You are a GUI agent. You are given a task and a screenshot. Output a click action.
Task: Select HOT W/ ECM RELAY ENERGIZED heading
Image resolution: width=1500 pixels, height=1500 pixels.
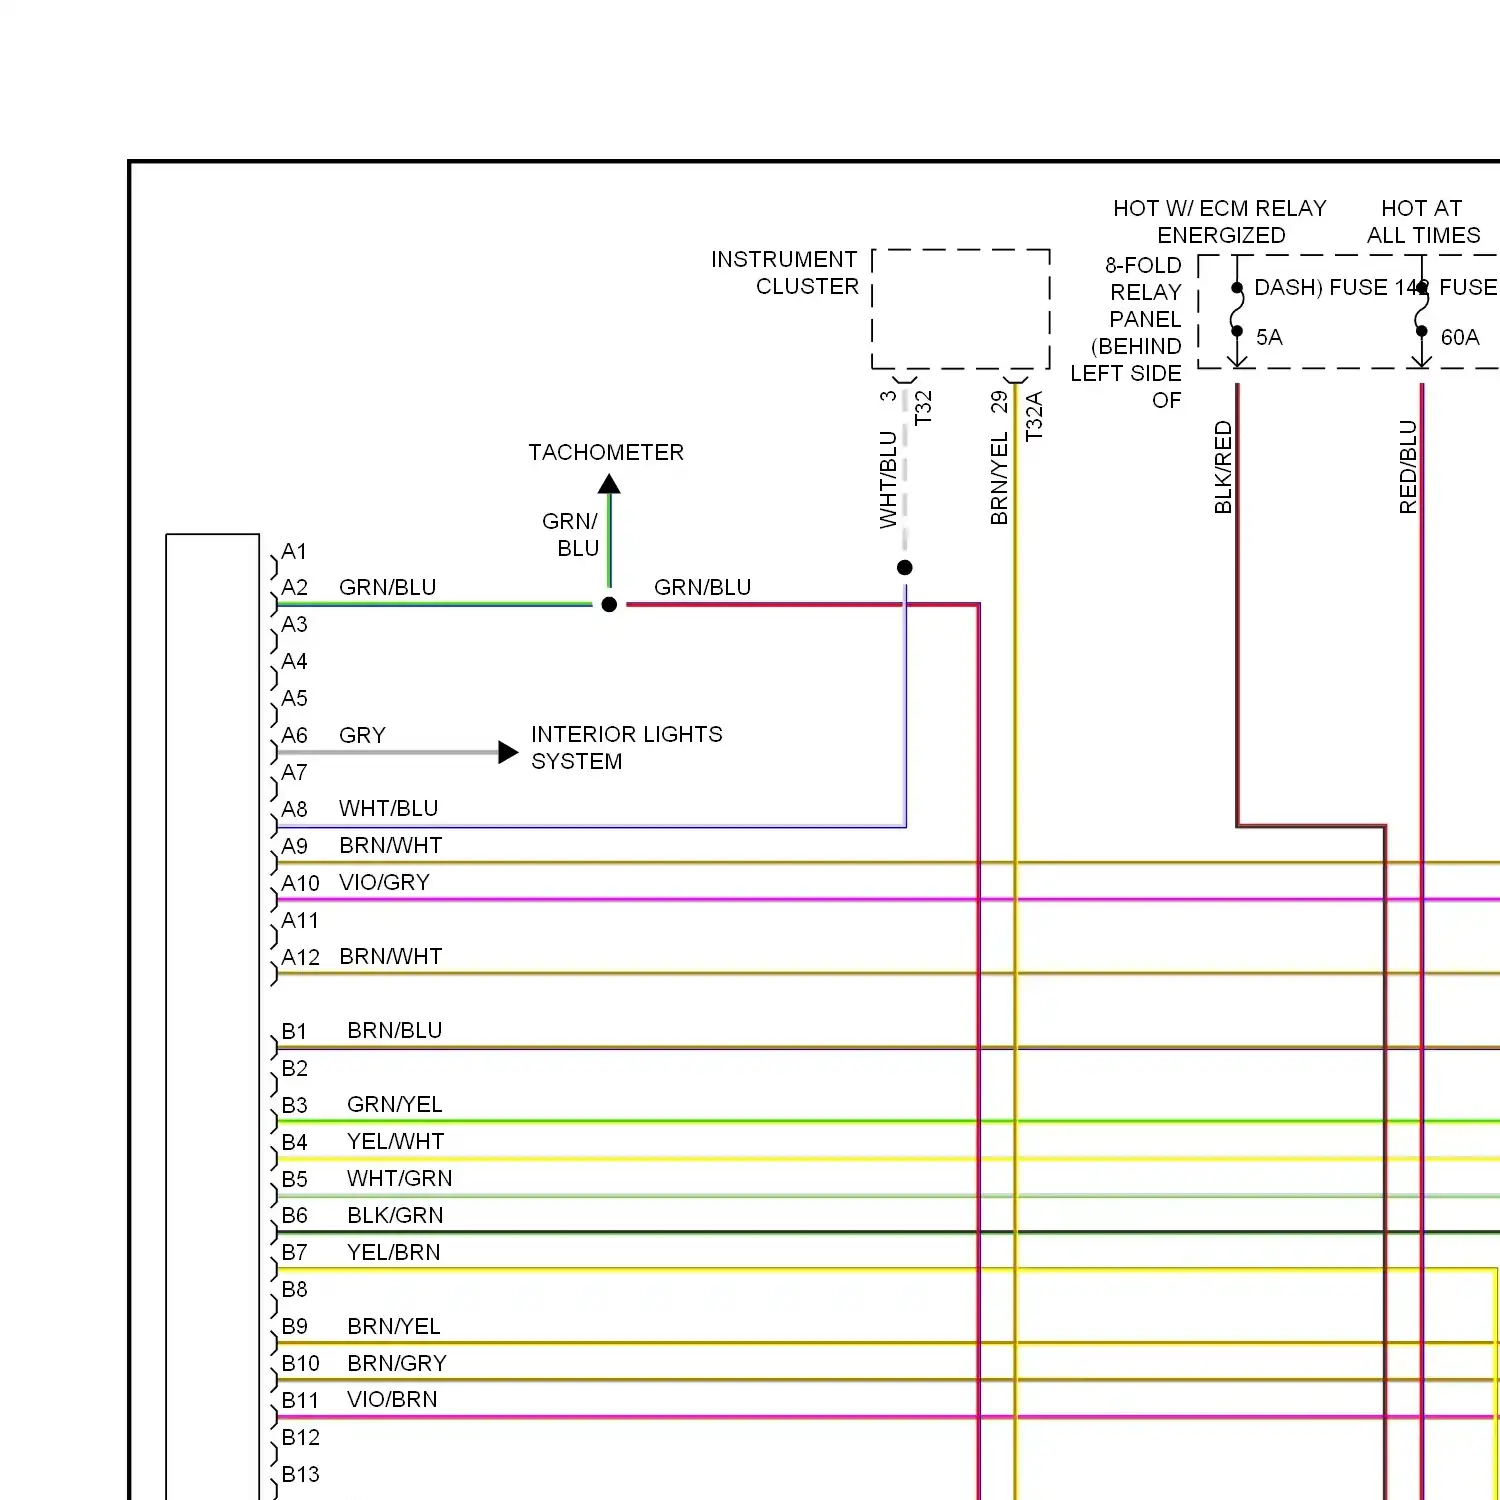pyautogui.click(x=1220, y=222)
